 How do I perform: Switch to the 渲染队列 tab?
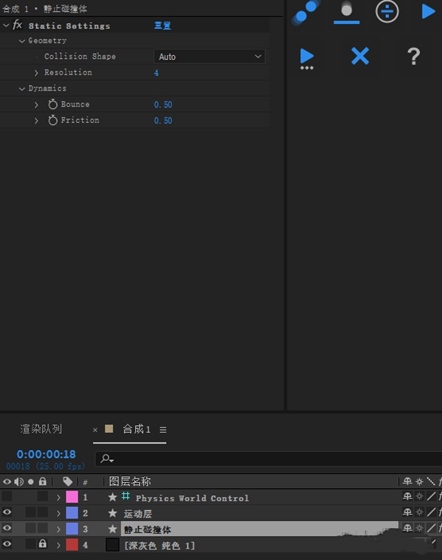pos(41,429)
